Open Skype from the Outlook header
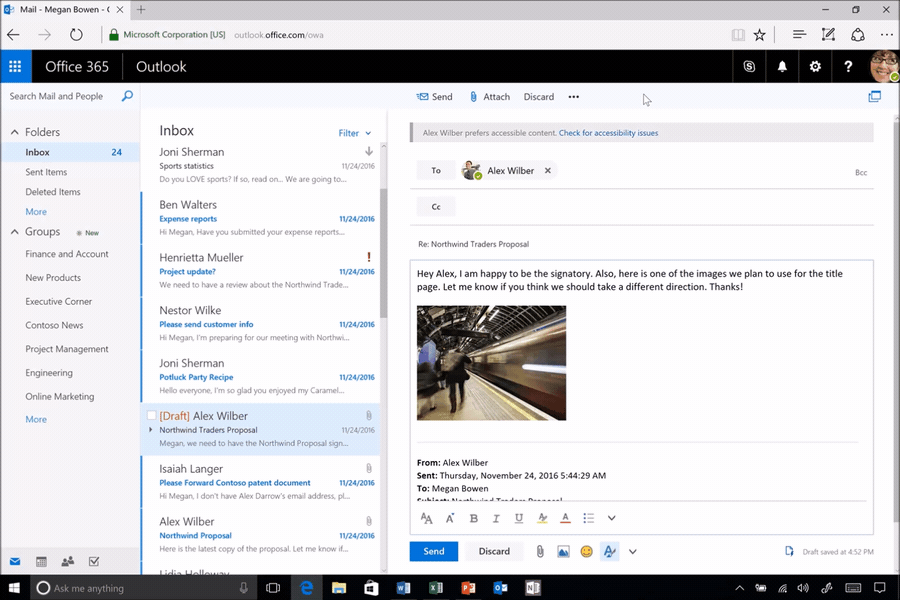This screenshot has width=900, height=600. [x=749, y=67]
